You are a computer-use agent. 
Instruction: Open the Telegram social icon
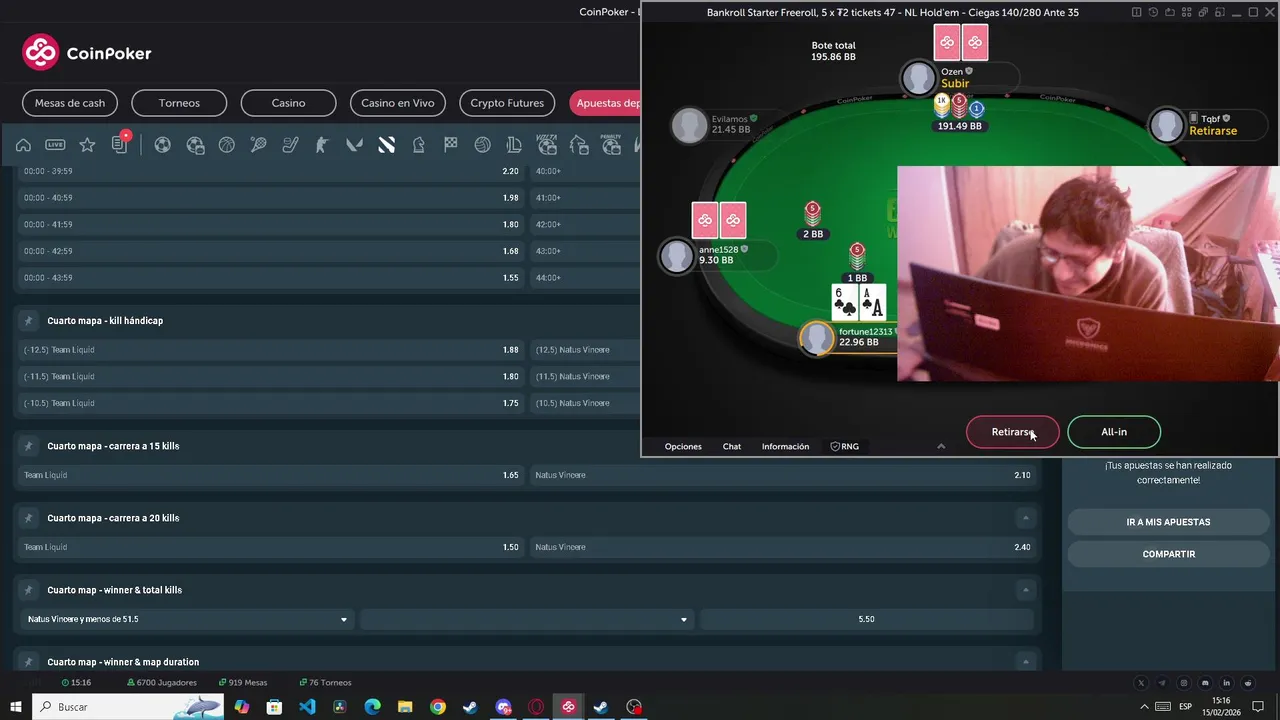pyautogui.click(x=1162, y=682)
